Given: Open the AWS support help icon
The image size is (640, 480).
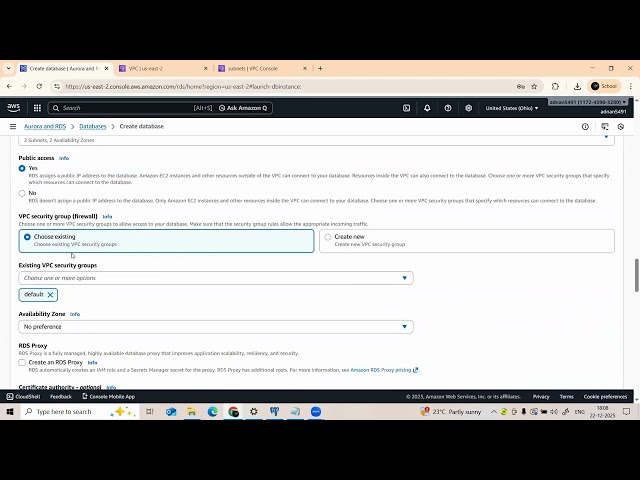Looking at the screenshot, I should click(448, 108).
